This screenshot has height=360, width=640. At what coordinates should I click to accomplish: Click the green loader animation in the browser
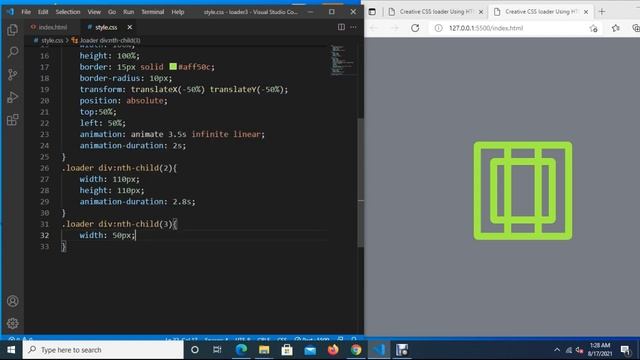pos(523,191)
